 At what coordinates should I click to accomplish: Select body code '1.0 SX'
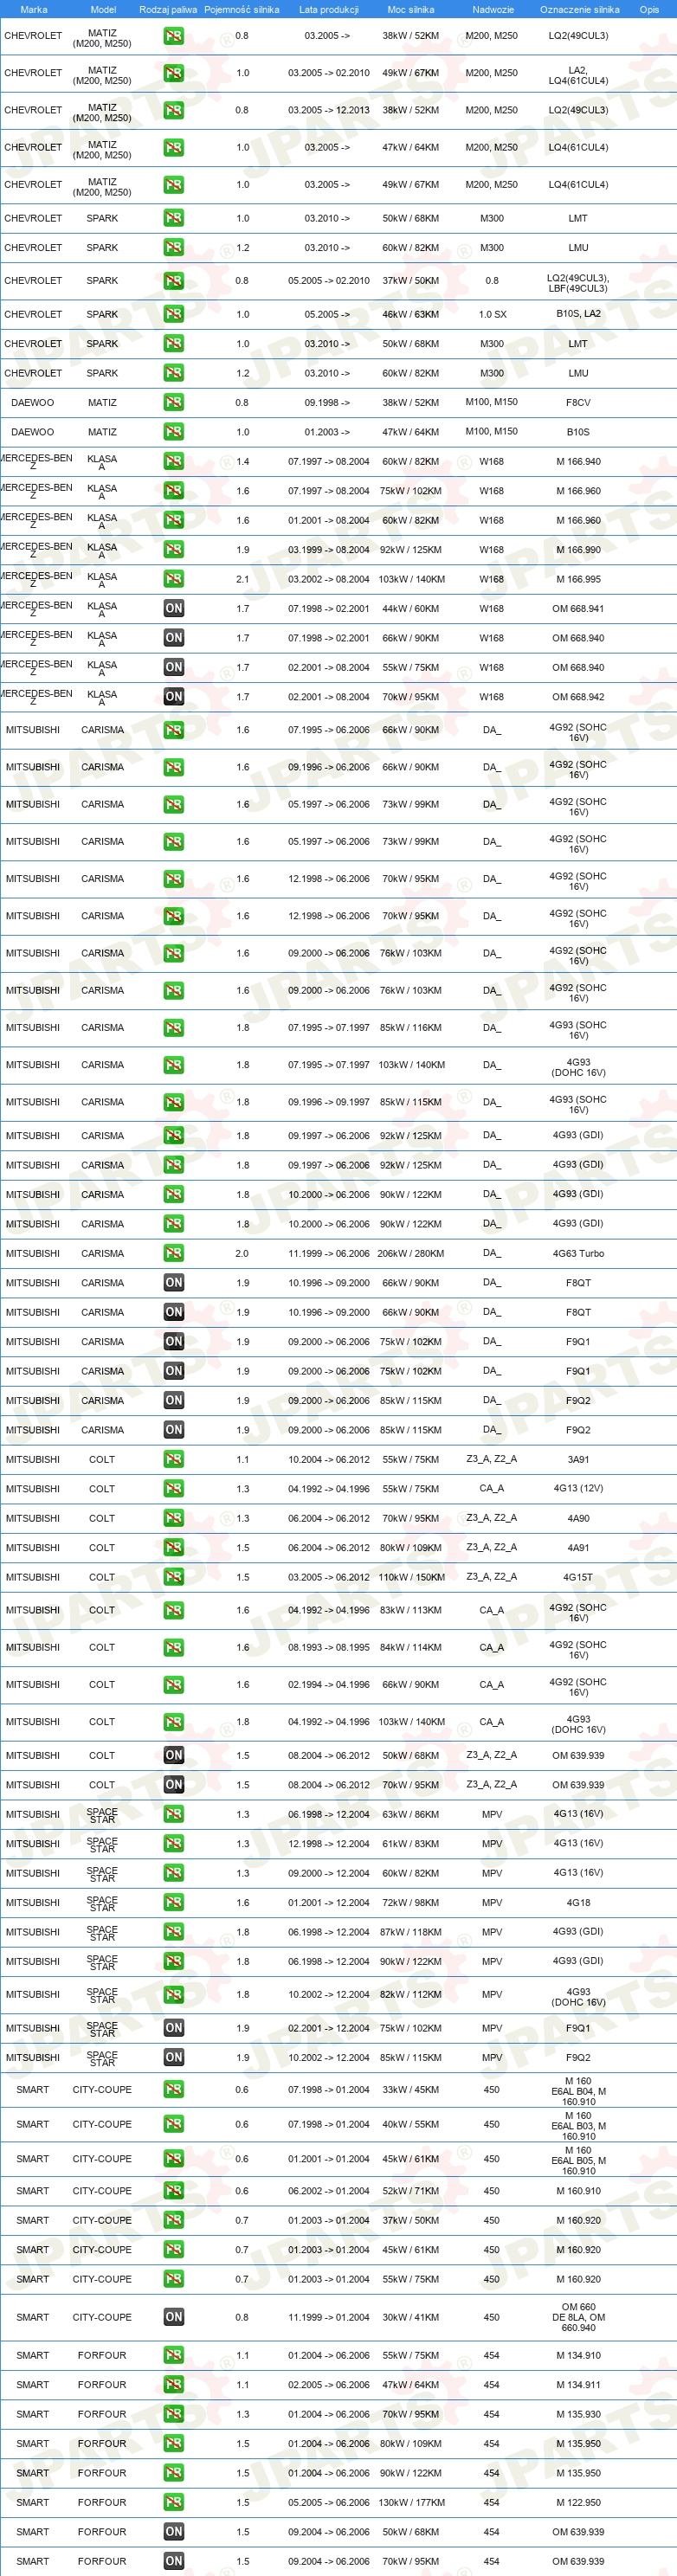click(492, 314)
